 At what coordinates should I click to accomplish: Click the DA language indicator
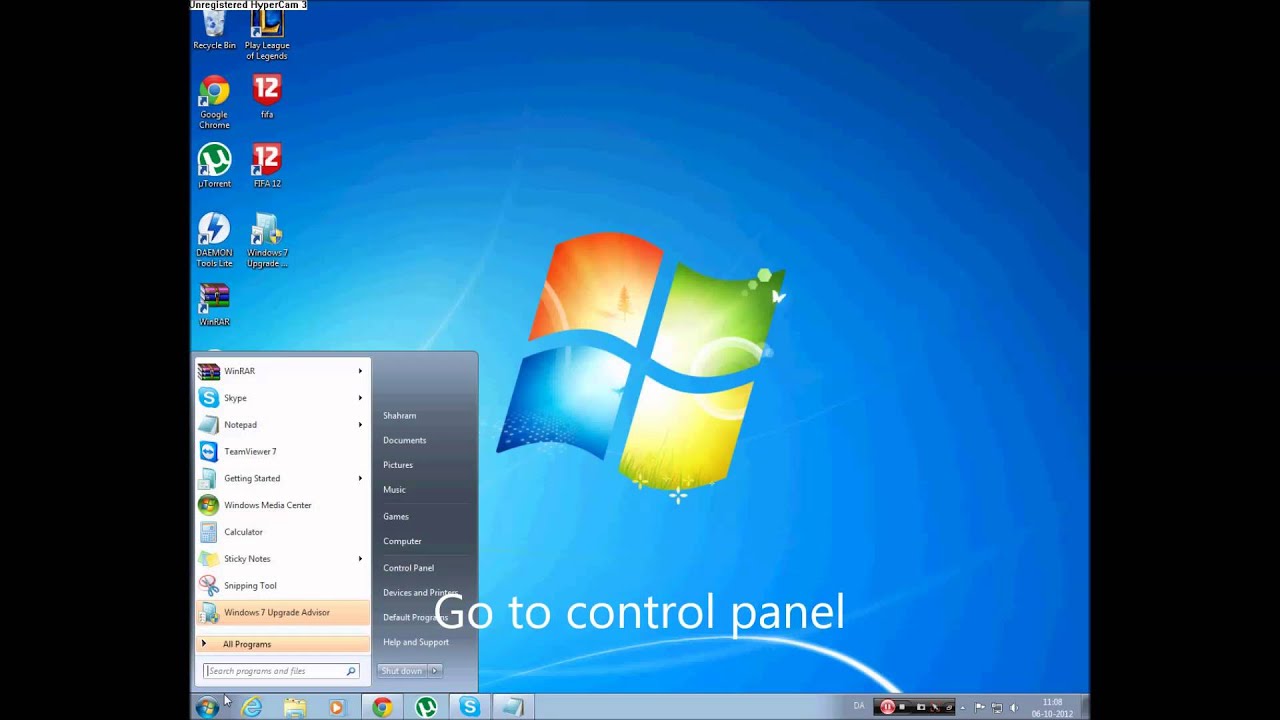point(859,706)
